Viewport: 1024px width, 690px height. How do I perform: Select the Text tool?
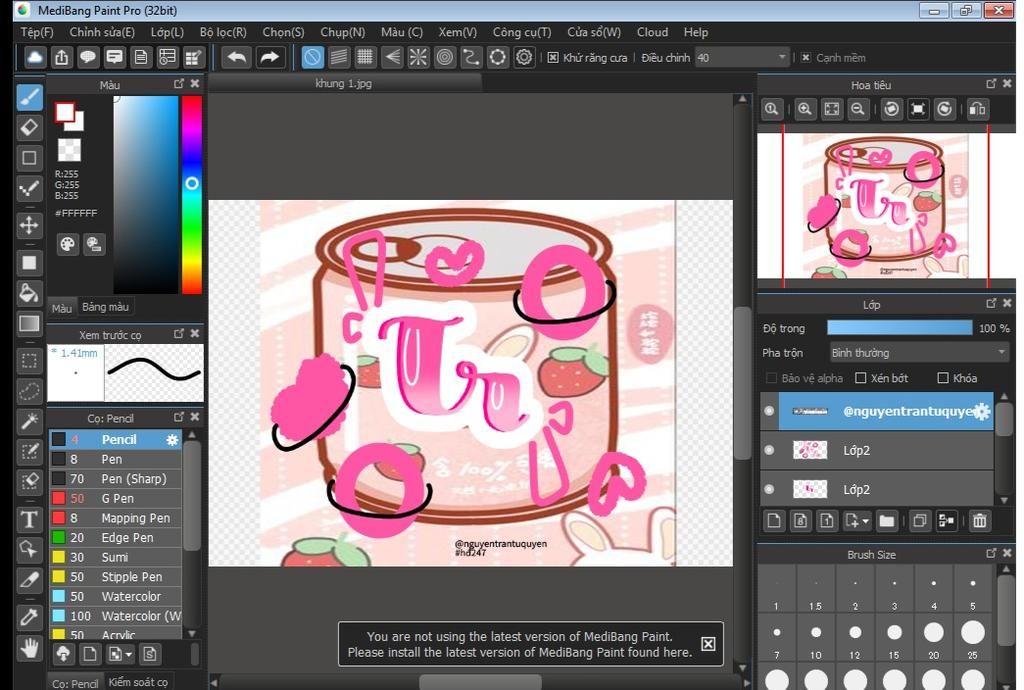[x=29, y=520]
